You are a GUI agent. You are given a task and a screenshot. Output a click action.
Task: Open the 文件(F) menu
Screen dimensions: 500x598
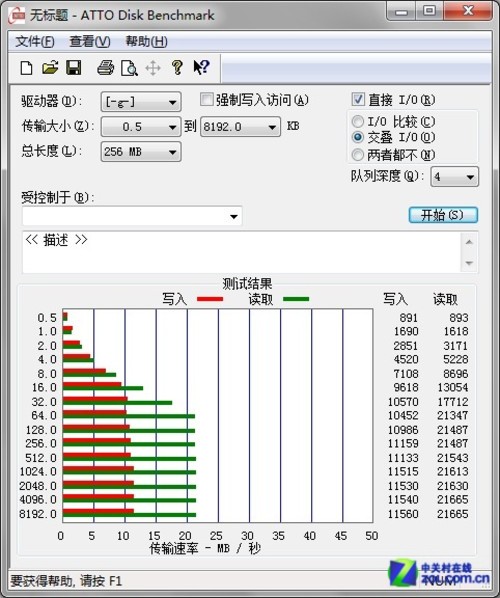[x=35, y=41]
